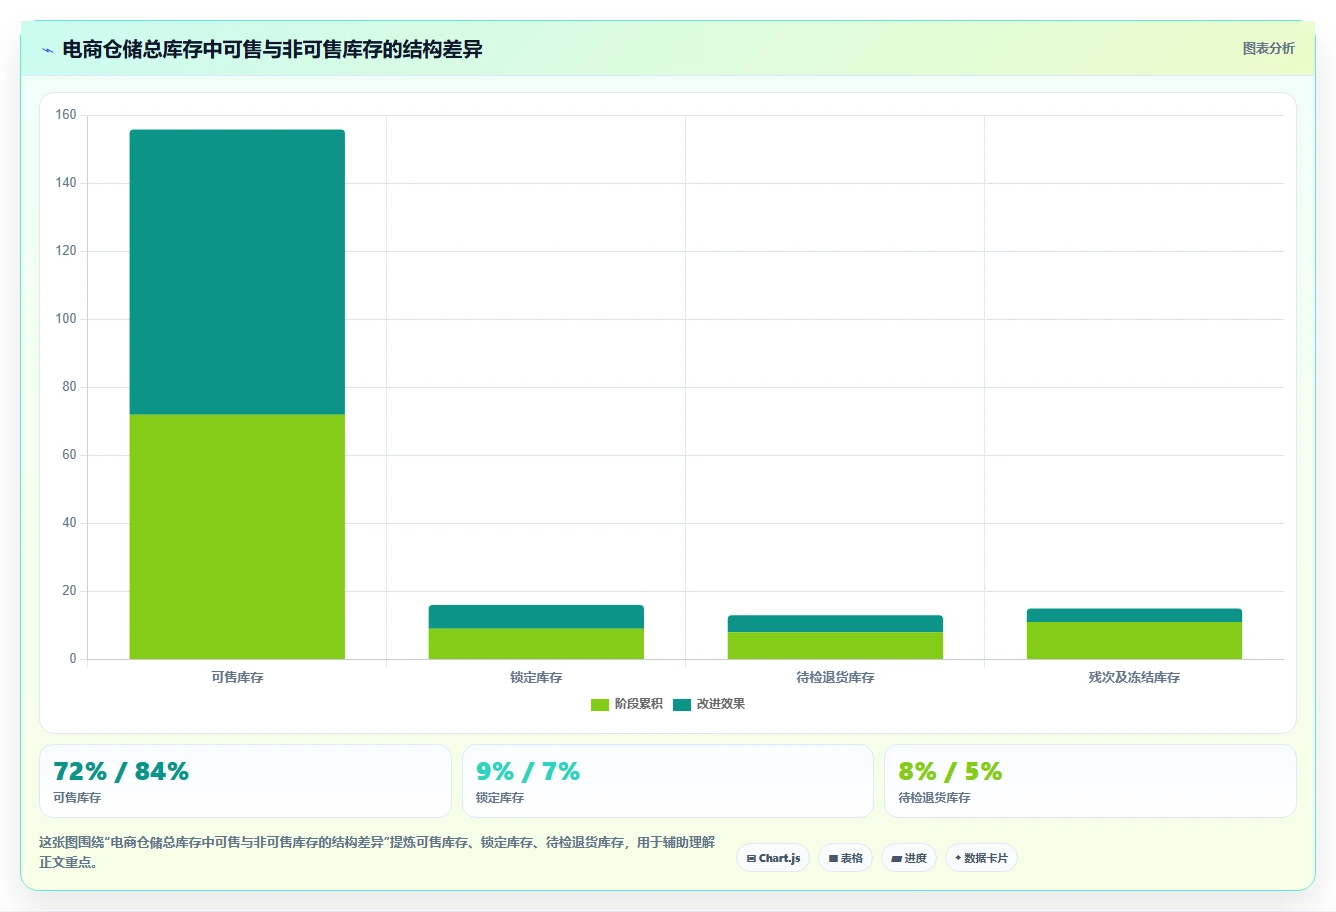Click the 图表分析 label in header
Image resolution: width=1336 pixels, height=912 pixels.
[x=1268, y=48]
